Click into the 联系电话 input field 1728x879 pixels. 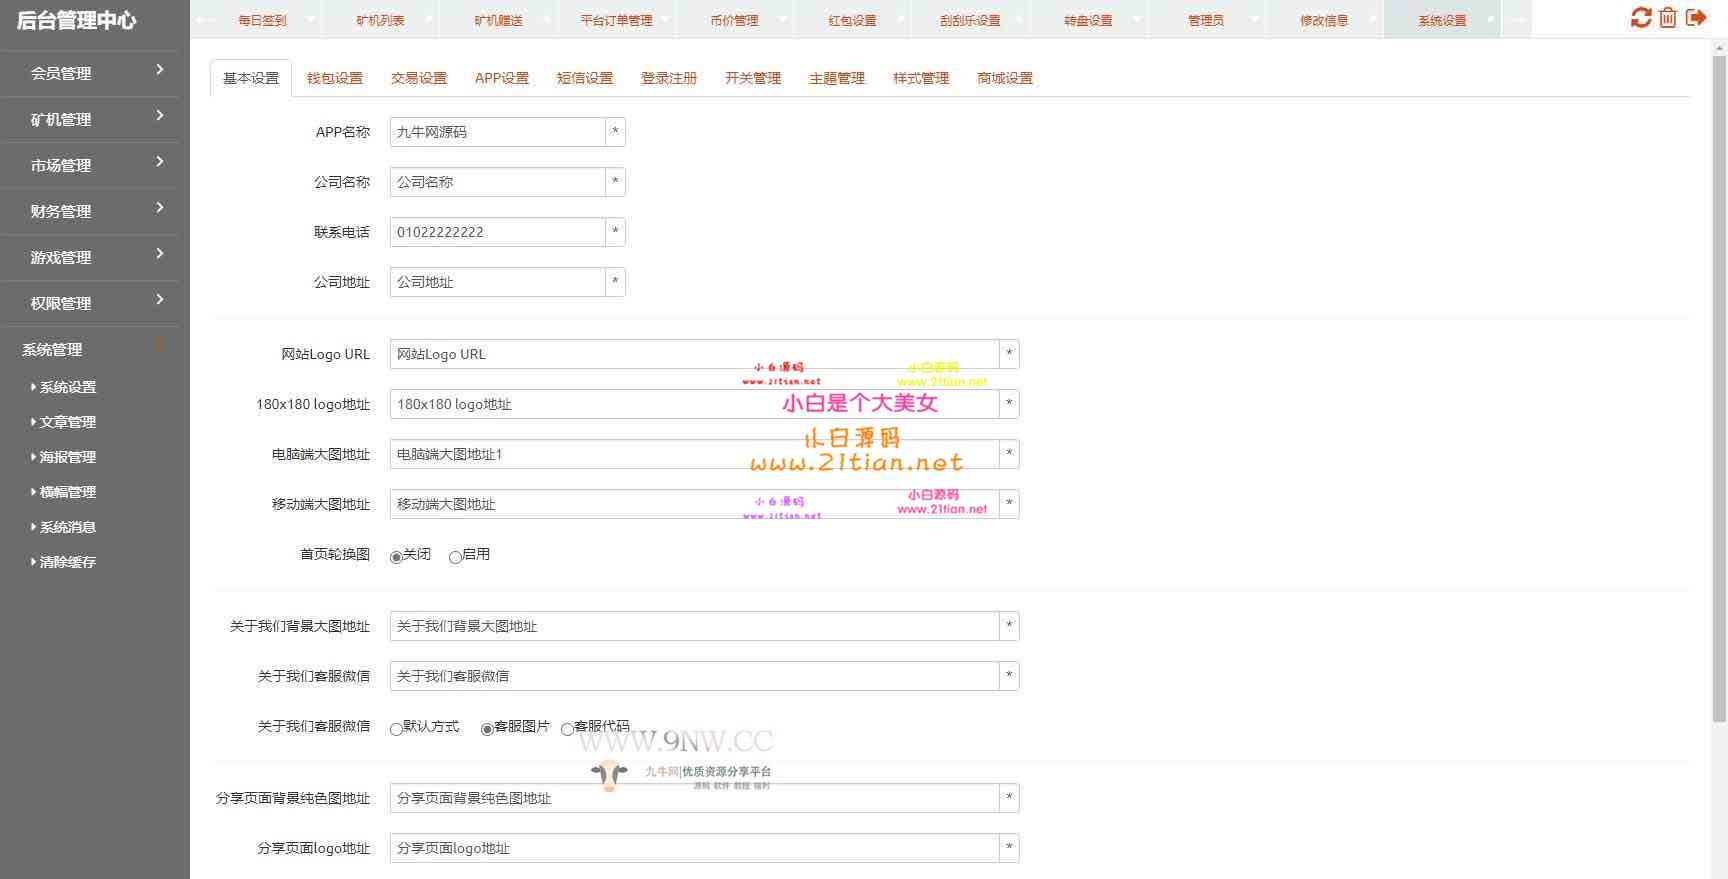[497, 232]
